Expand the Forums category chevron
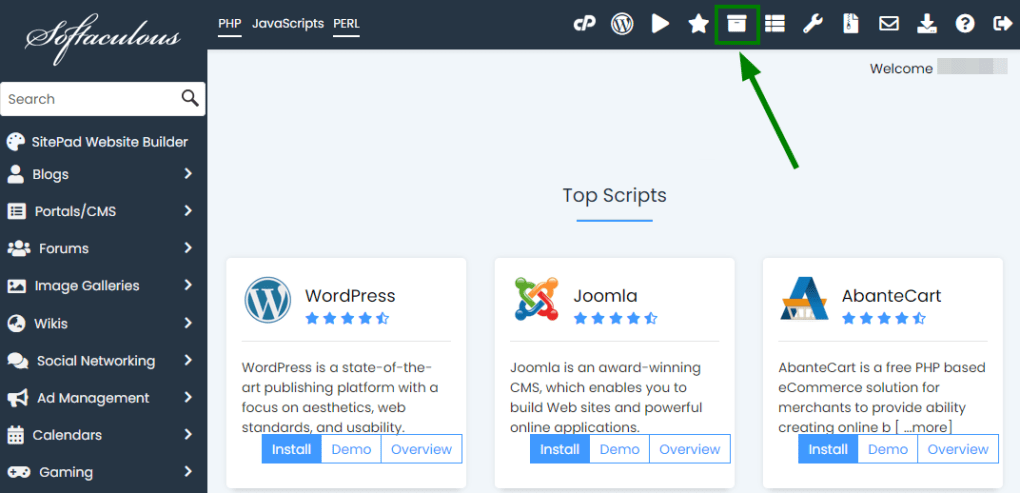The image size is (1020, 493). click(188, 248)
